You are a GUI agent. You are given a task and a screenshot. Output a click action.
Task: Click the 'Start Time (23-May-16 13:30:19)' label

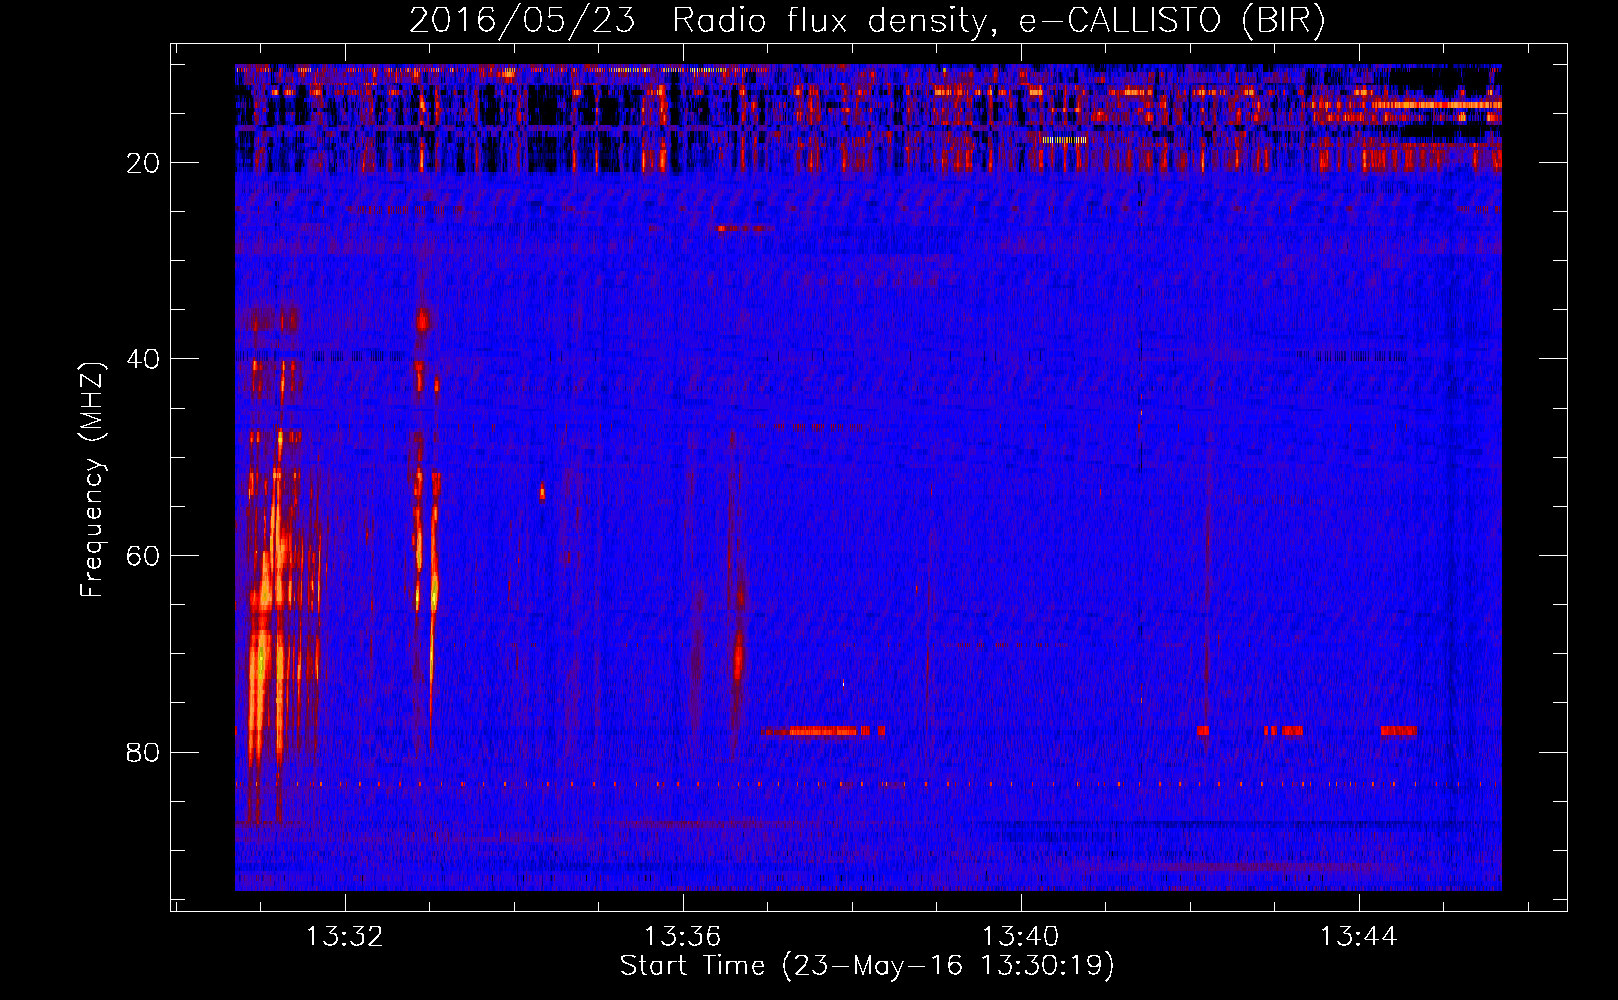pyautogui.click(x=867, y=966)
